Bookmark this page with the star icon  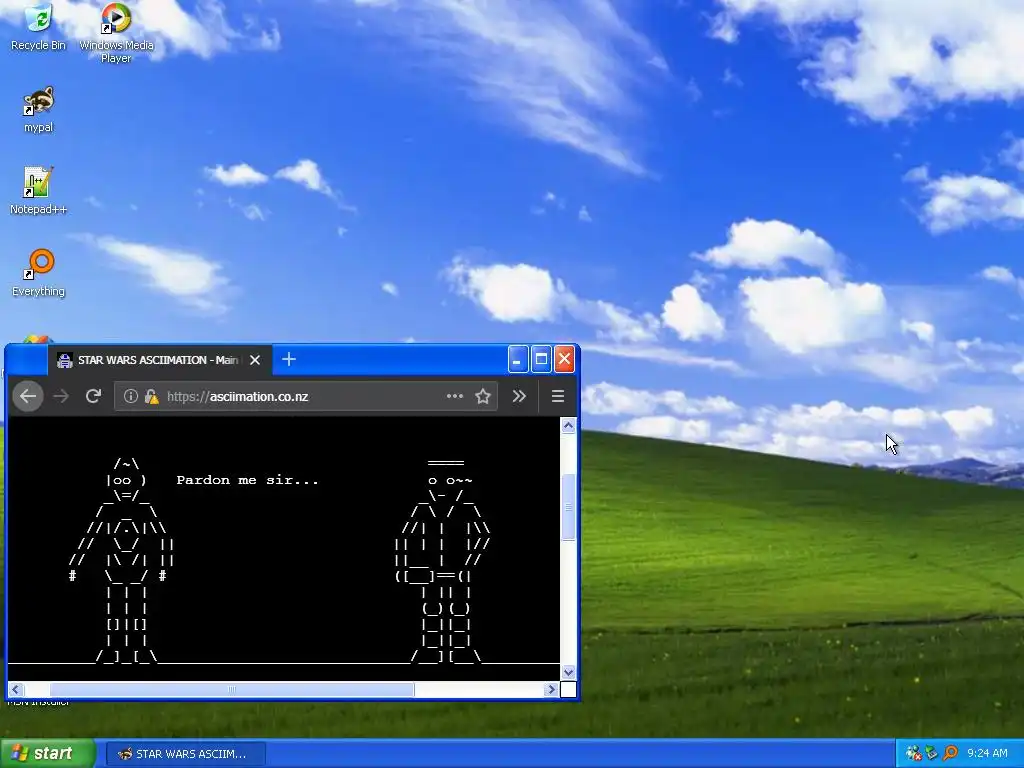(483, 396)
